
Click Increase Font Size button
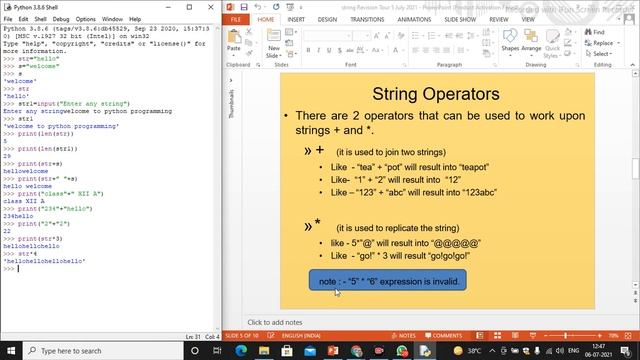(x=377, y=36)
